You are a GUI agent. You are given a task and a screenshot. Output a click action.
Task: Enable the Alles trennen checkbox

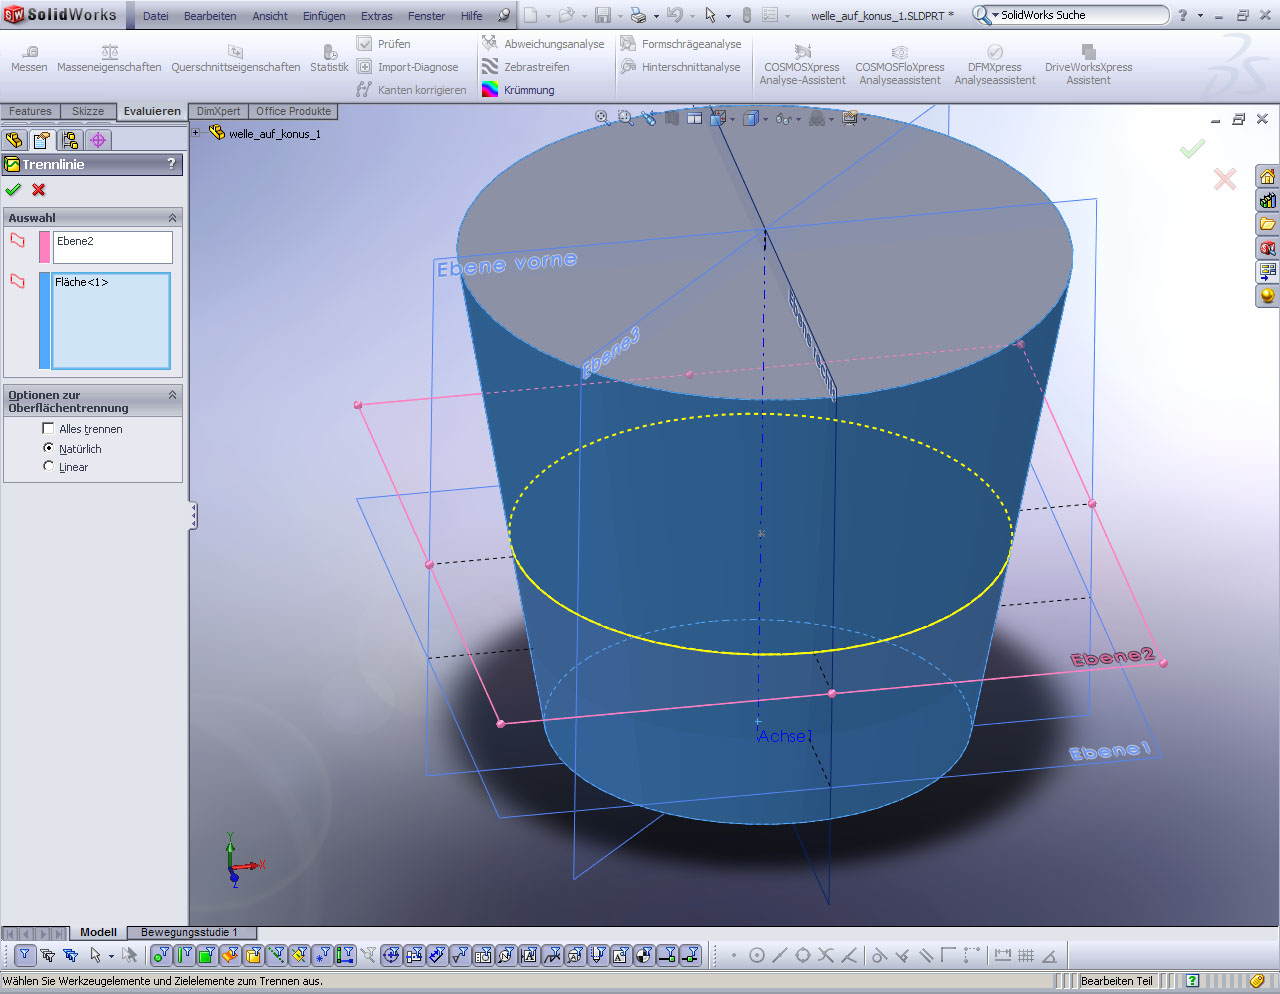pyautogui.click(x=48, y=429)
